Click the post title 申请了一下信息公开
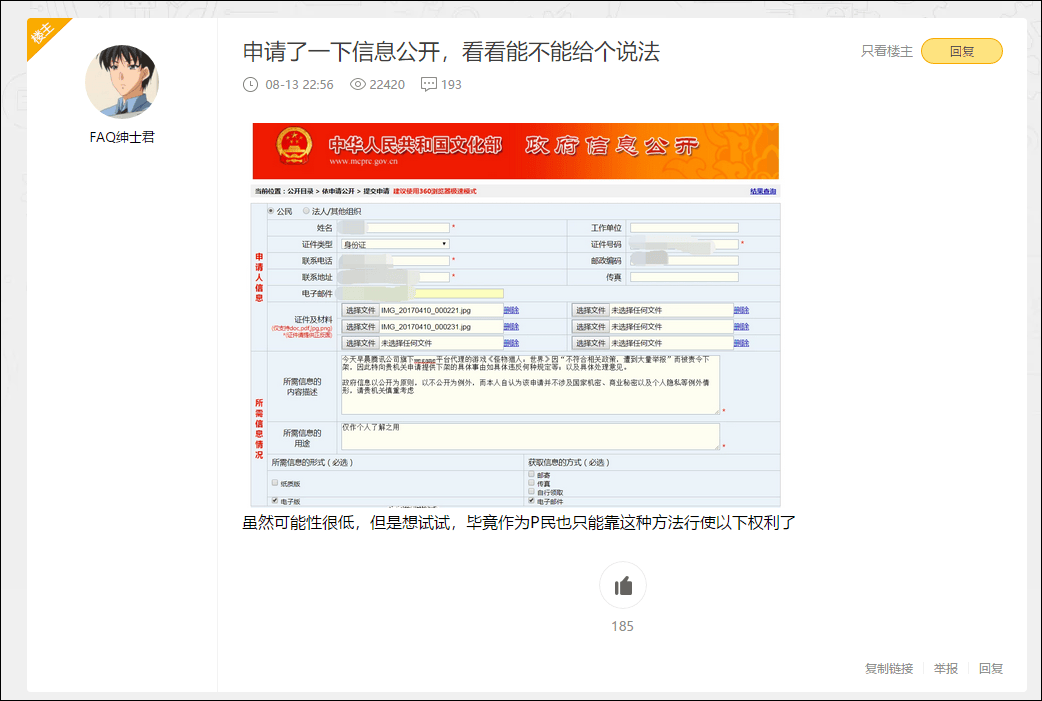Image resolution: width=1042 pixels, height=701 pixels. coord(451,52)
